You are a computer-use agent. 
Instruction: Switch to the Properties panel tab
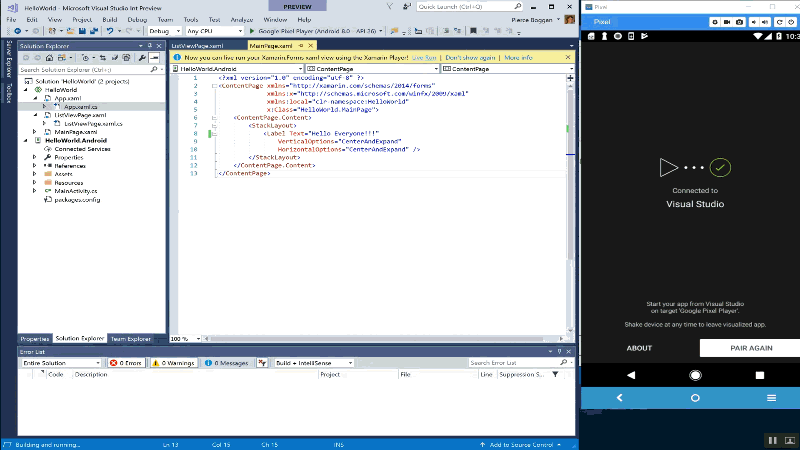pyautogui.click(x=35, y=339)
